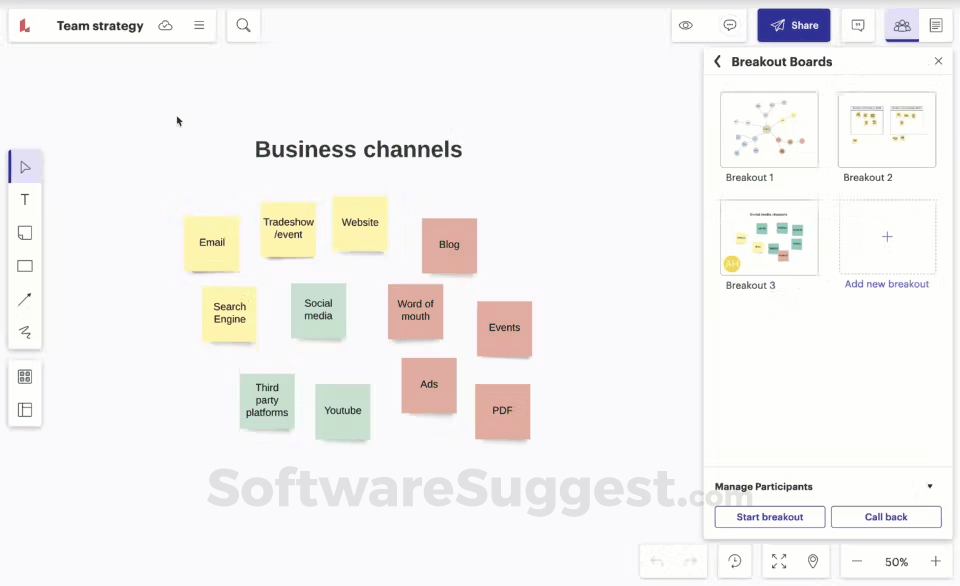
Task: Select the frame layout tool
Action: pos(25,411)
